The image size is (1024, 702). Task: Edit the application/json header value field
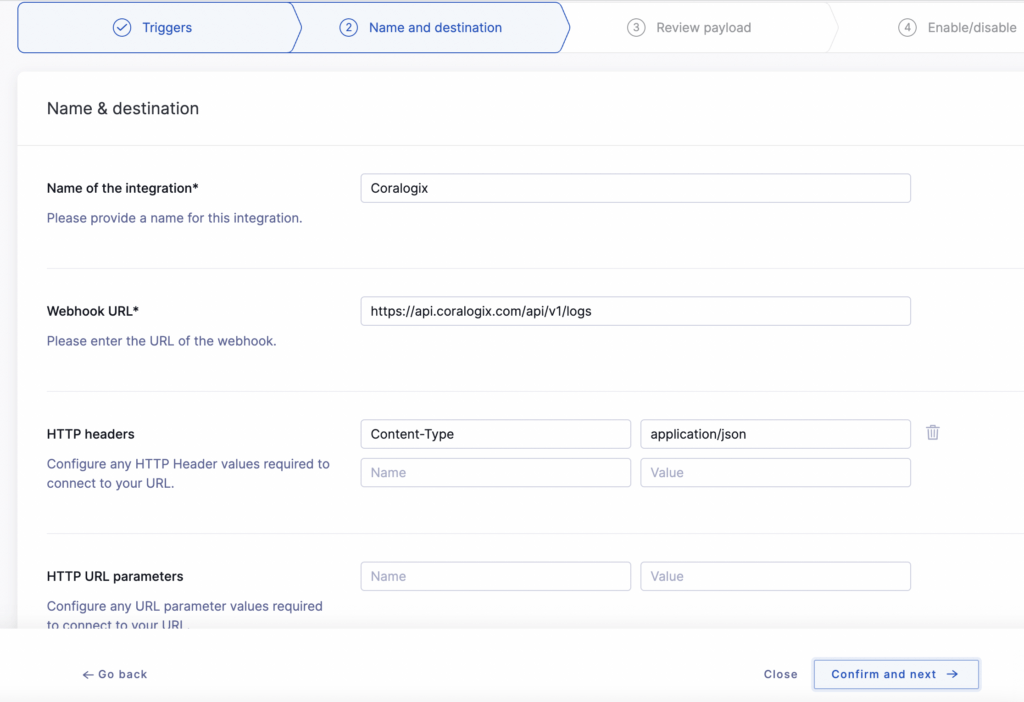coord(775,434)
